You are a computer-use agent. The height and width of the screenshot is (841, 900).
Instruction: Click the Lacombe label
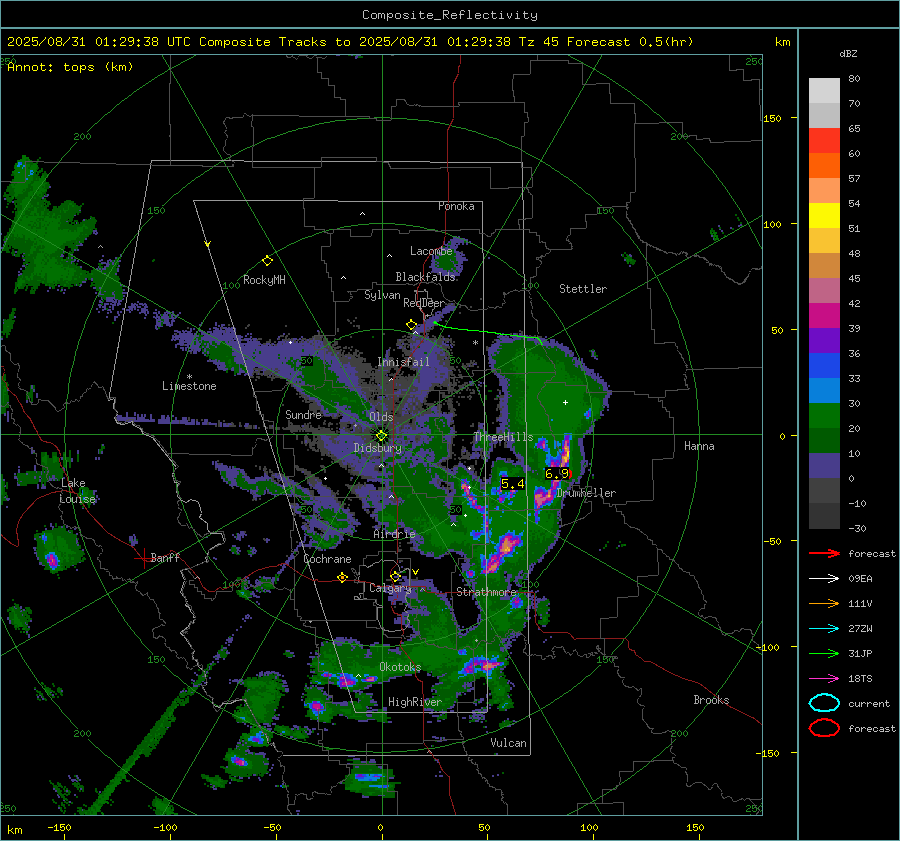[x=431, y=251]
